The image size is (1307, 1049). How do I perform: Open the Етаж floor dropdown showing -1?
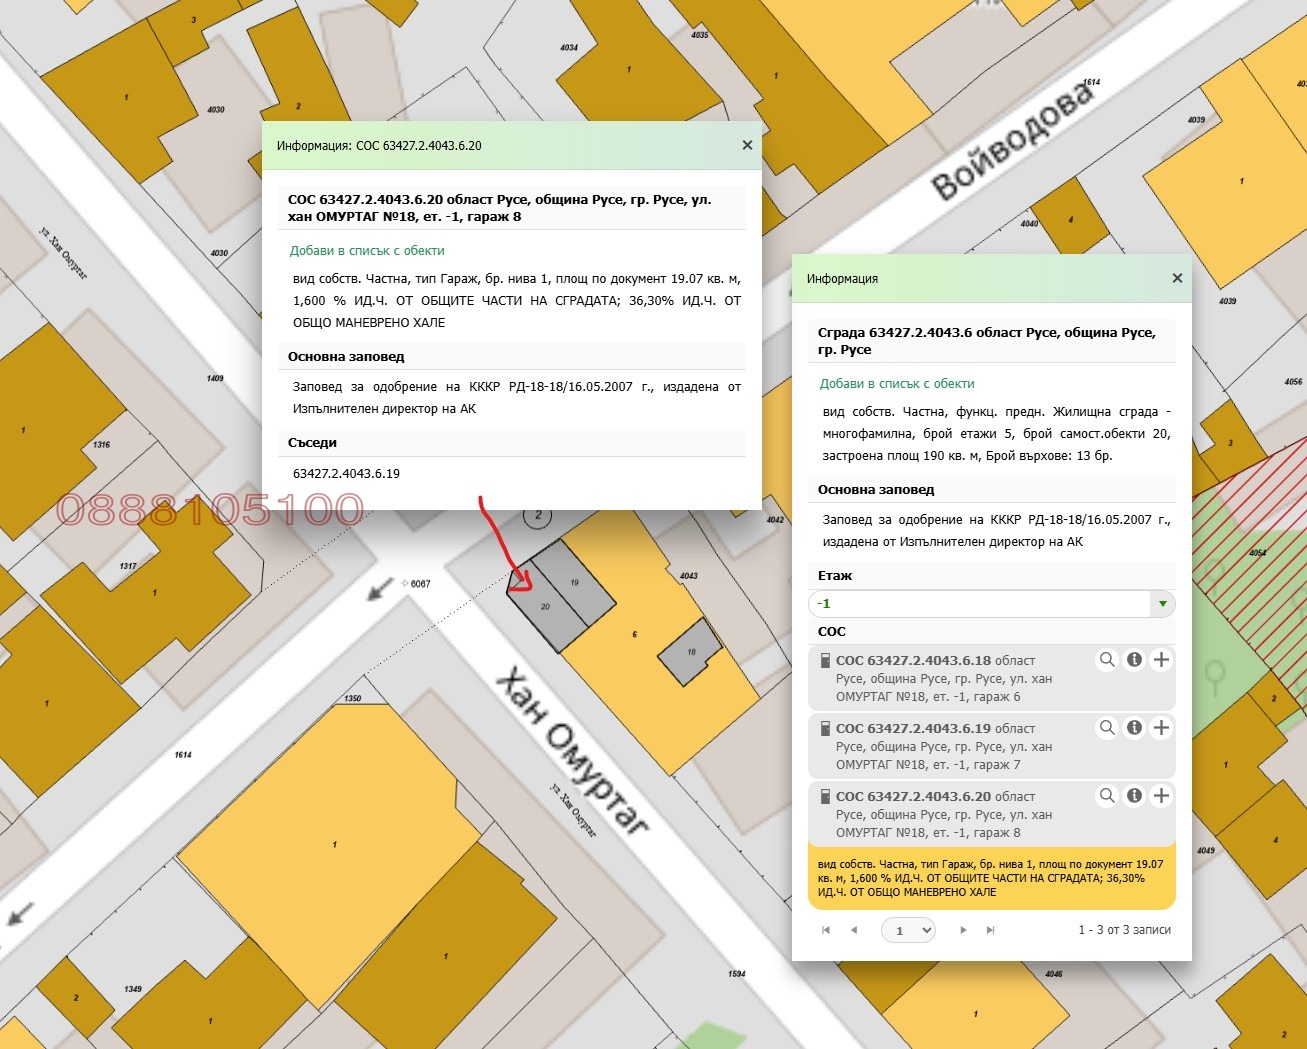pyautogui.click(x=991, y=604)
